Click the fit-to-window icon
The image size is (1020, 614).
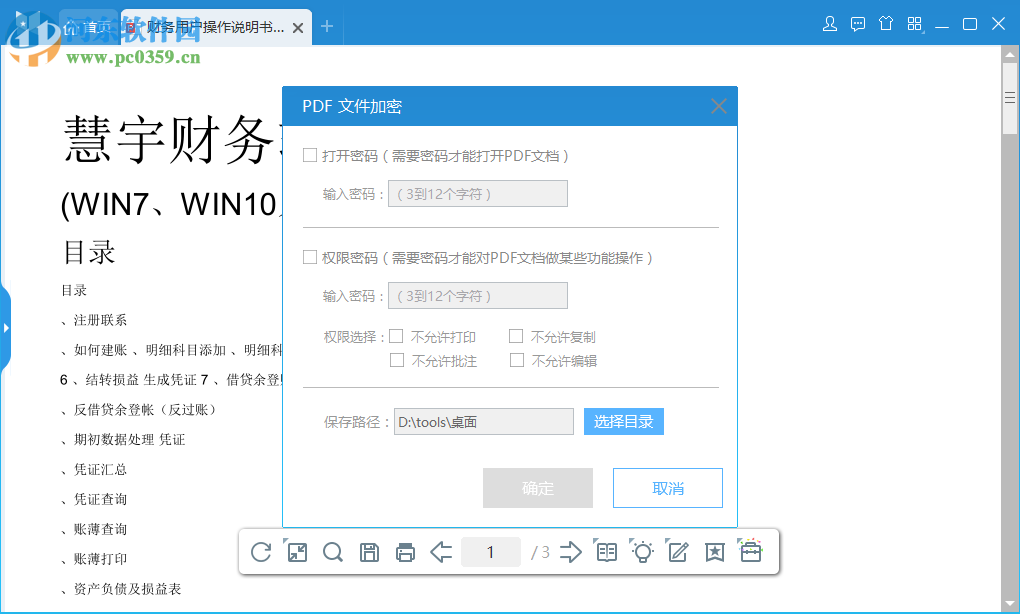297,551
